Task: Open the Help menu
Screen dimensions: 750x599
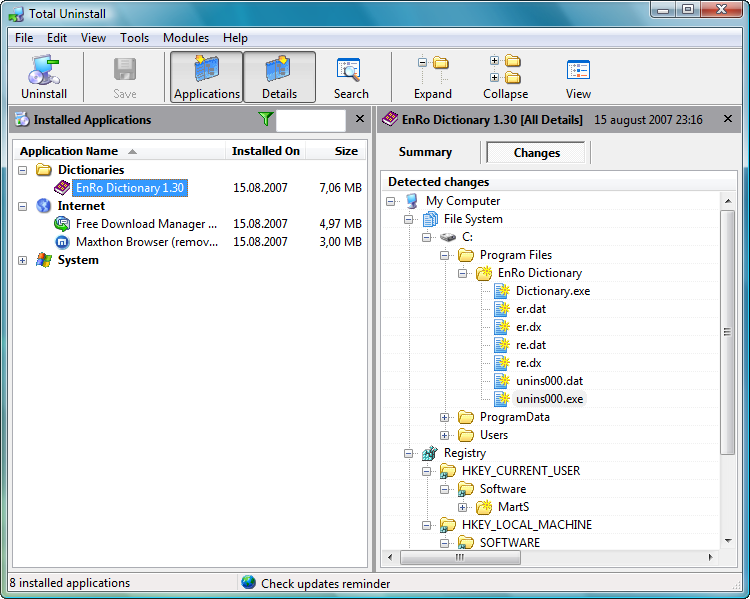Action: [235, 38]
